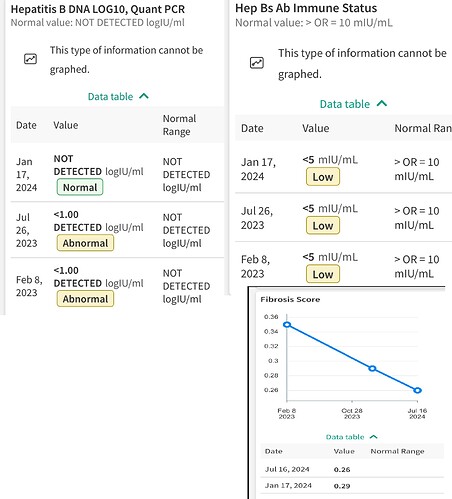Click the graph icon in Hepatitis B DNA panel
Image resolution: width=452 pixels, height=499 pixels.
[30, 59]
